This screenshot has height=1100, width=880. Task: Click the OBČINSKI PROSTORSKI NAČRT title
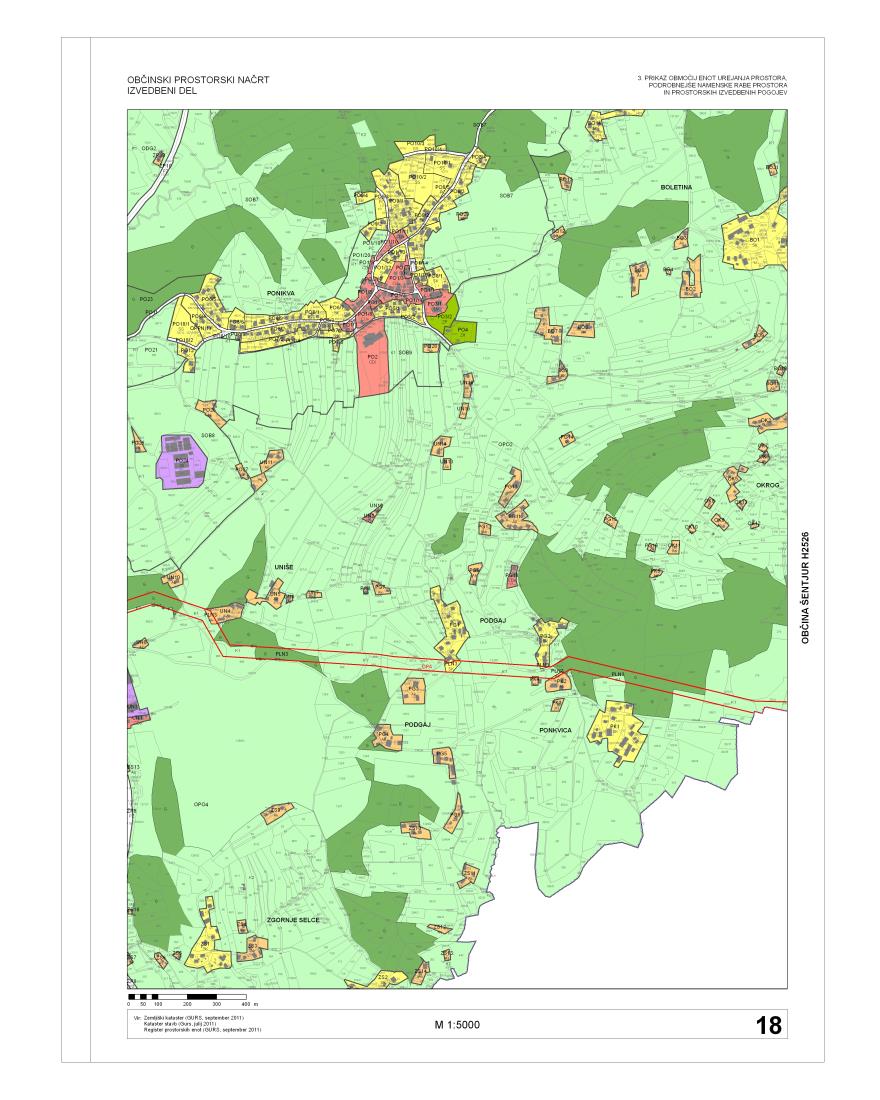tap(198, 79)
